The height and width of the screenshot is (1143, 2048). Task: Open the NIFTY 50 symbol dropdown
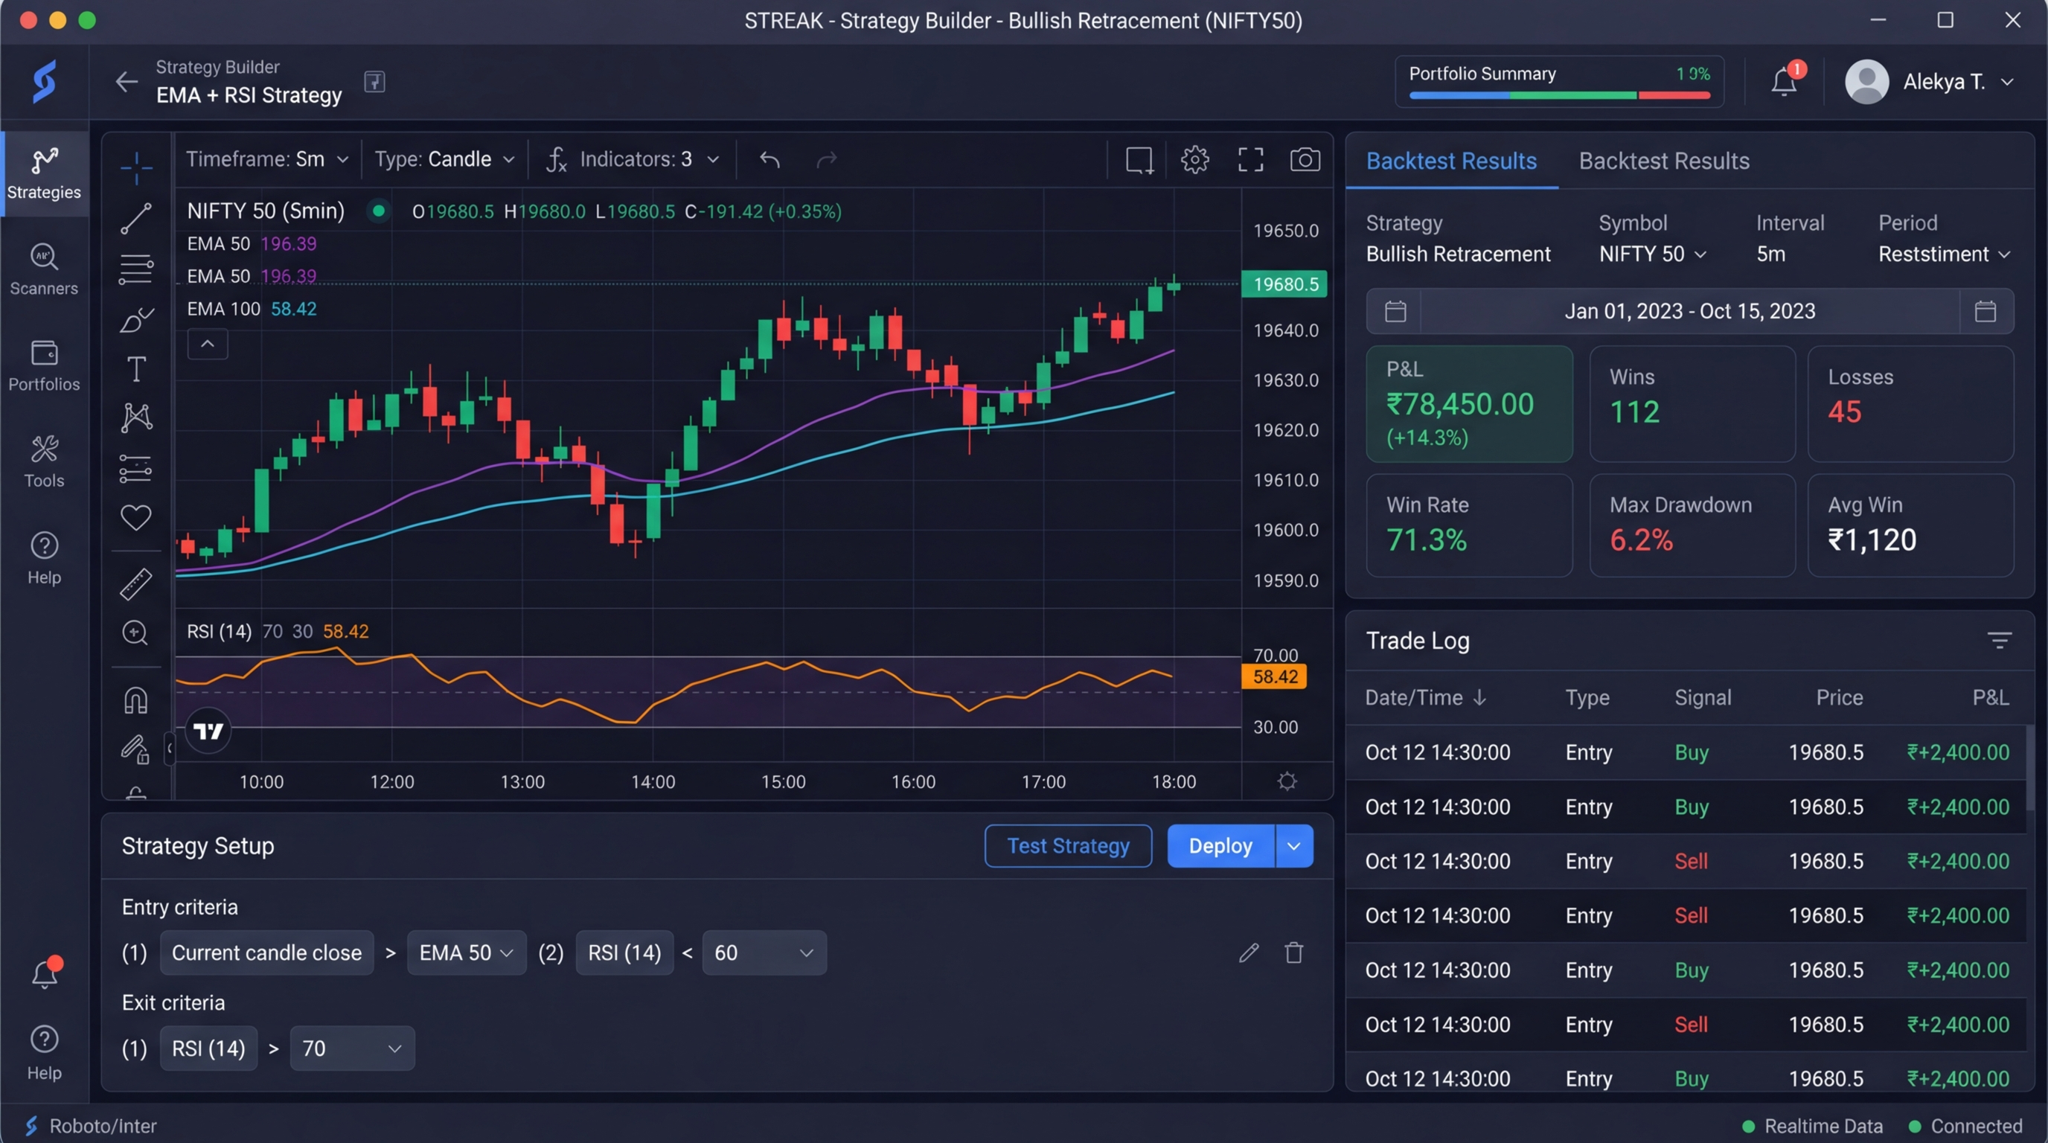pyautogui.click(x=1652, y=254)
